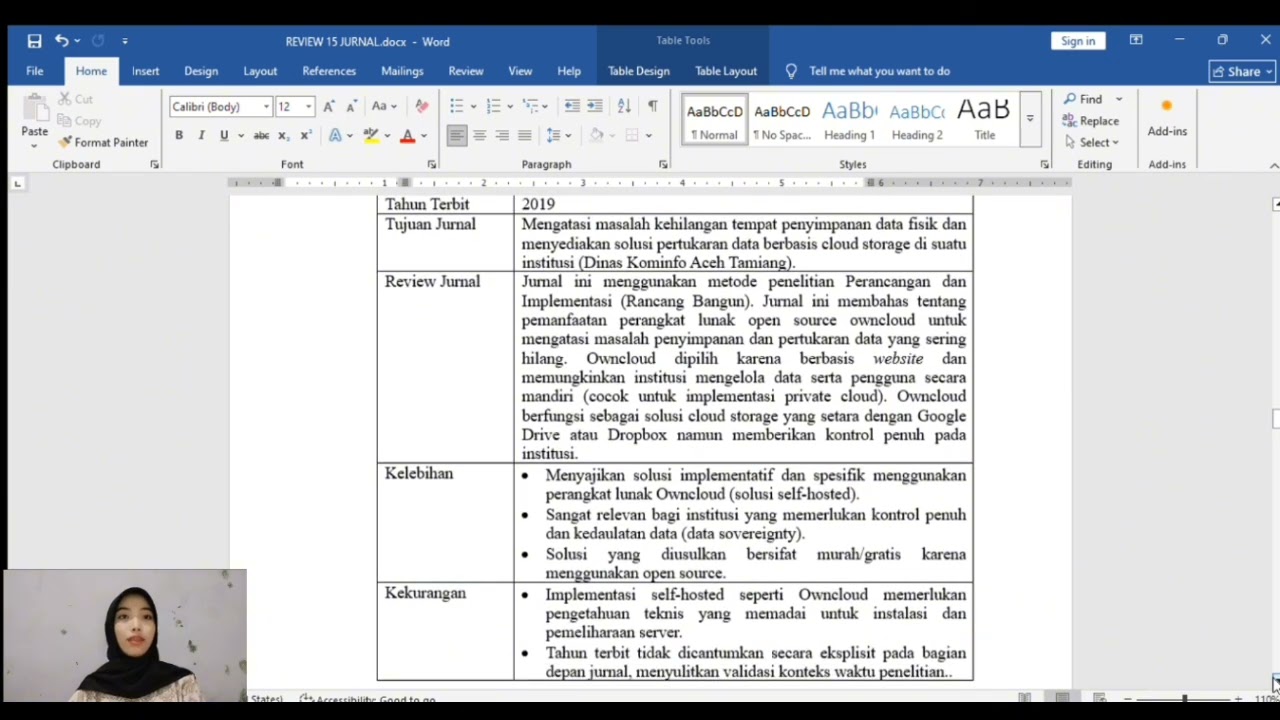The width and height of the screenshot is (1280, 720).
Task: Click the Sign in button
Action: pos(1078,41)
